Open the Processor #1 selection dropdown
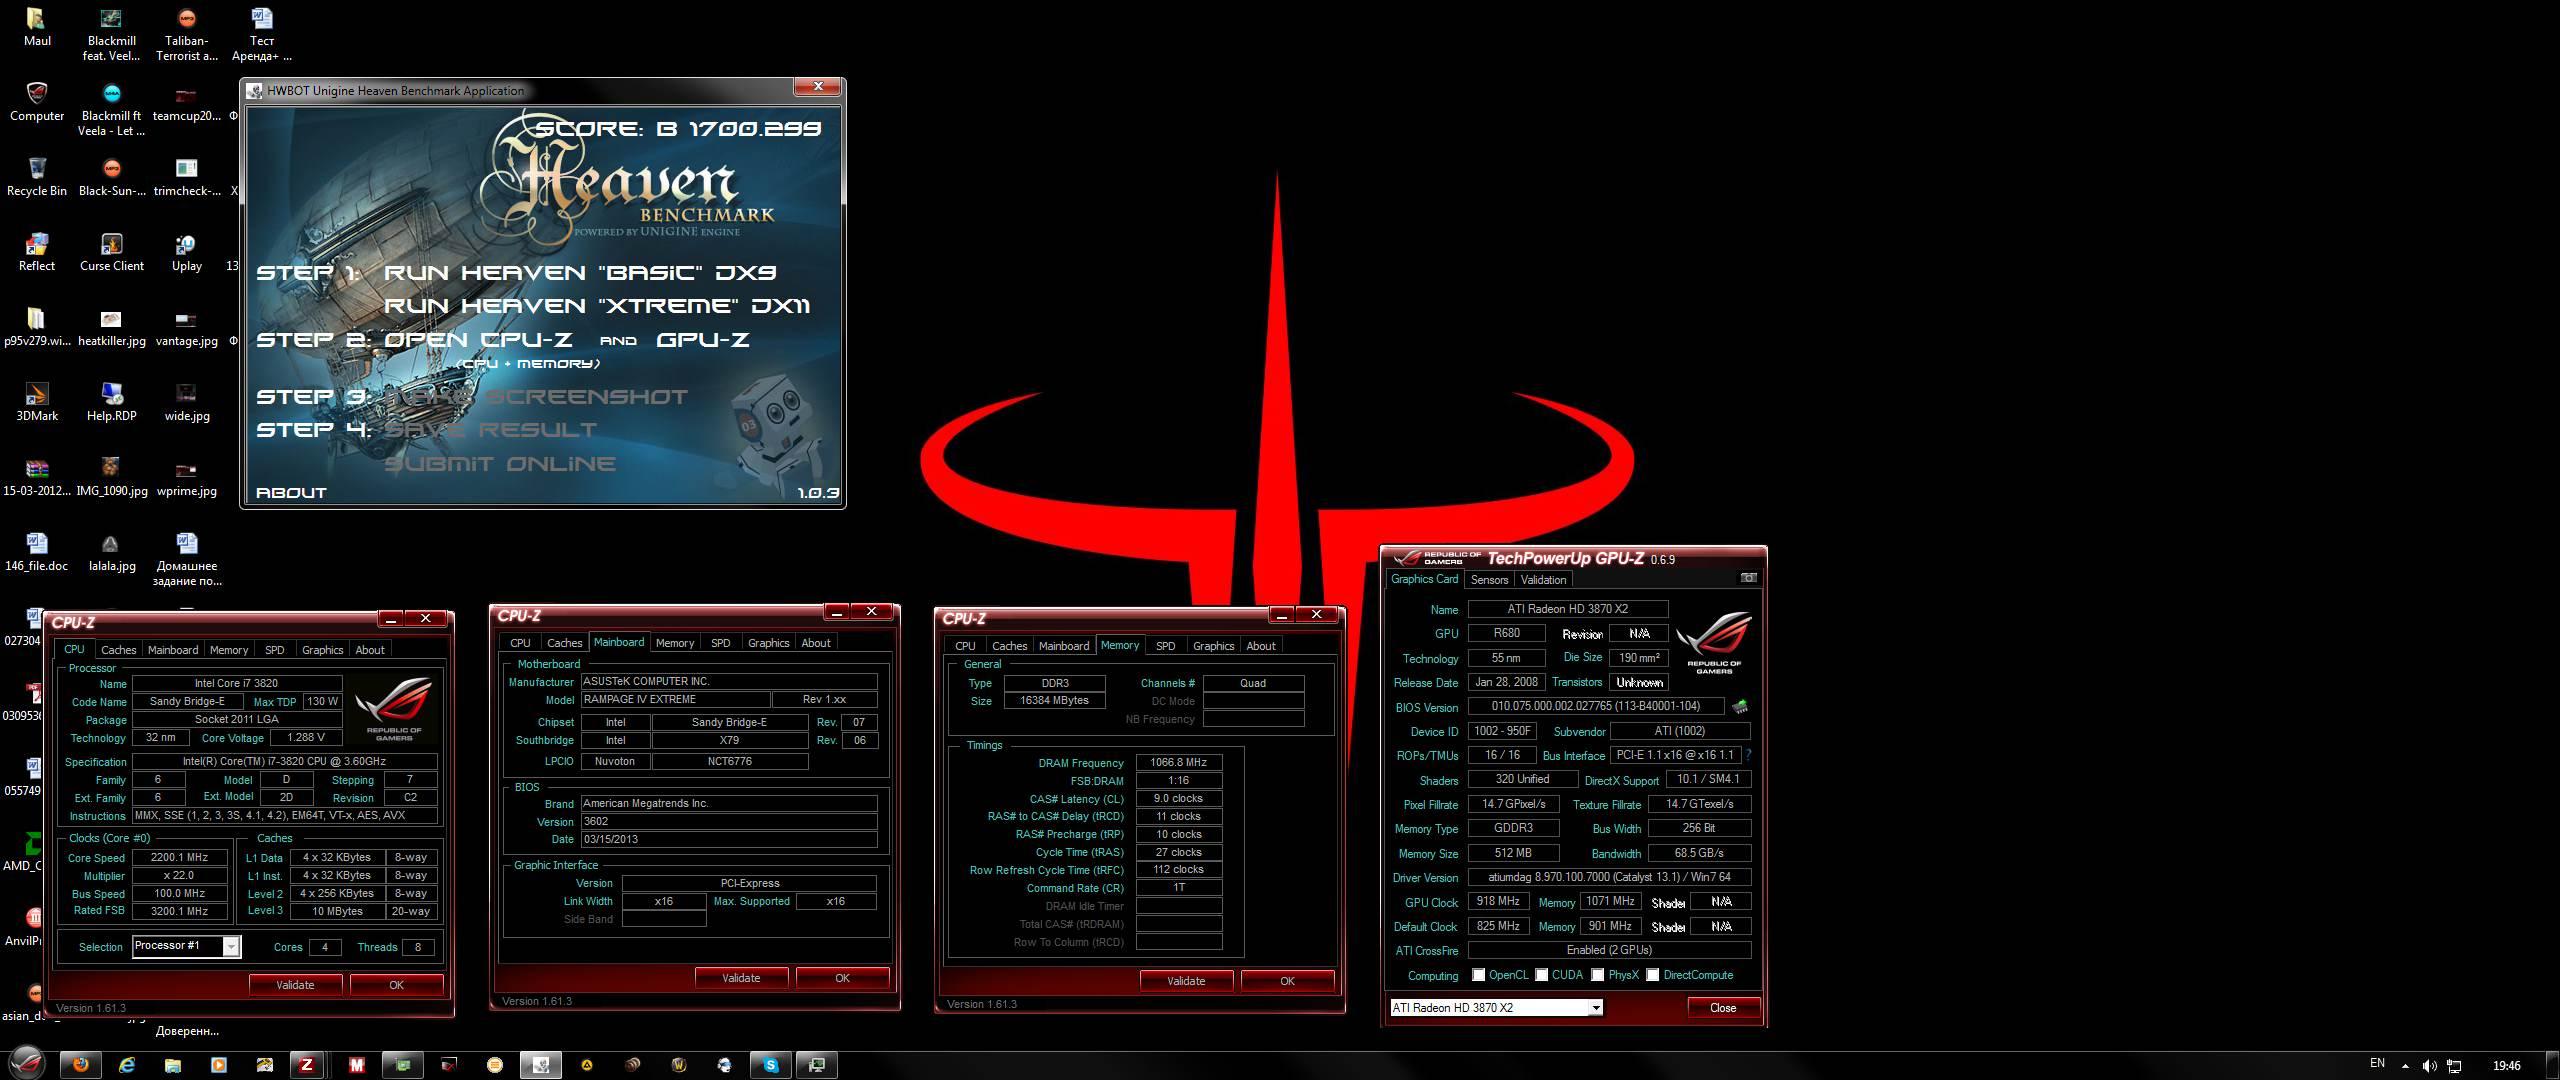Image resolution: width=2560 pixels, height=1080 pixels. pos(231,946)
